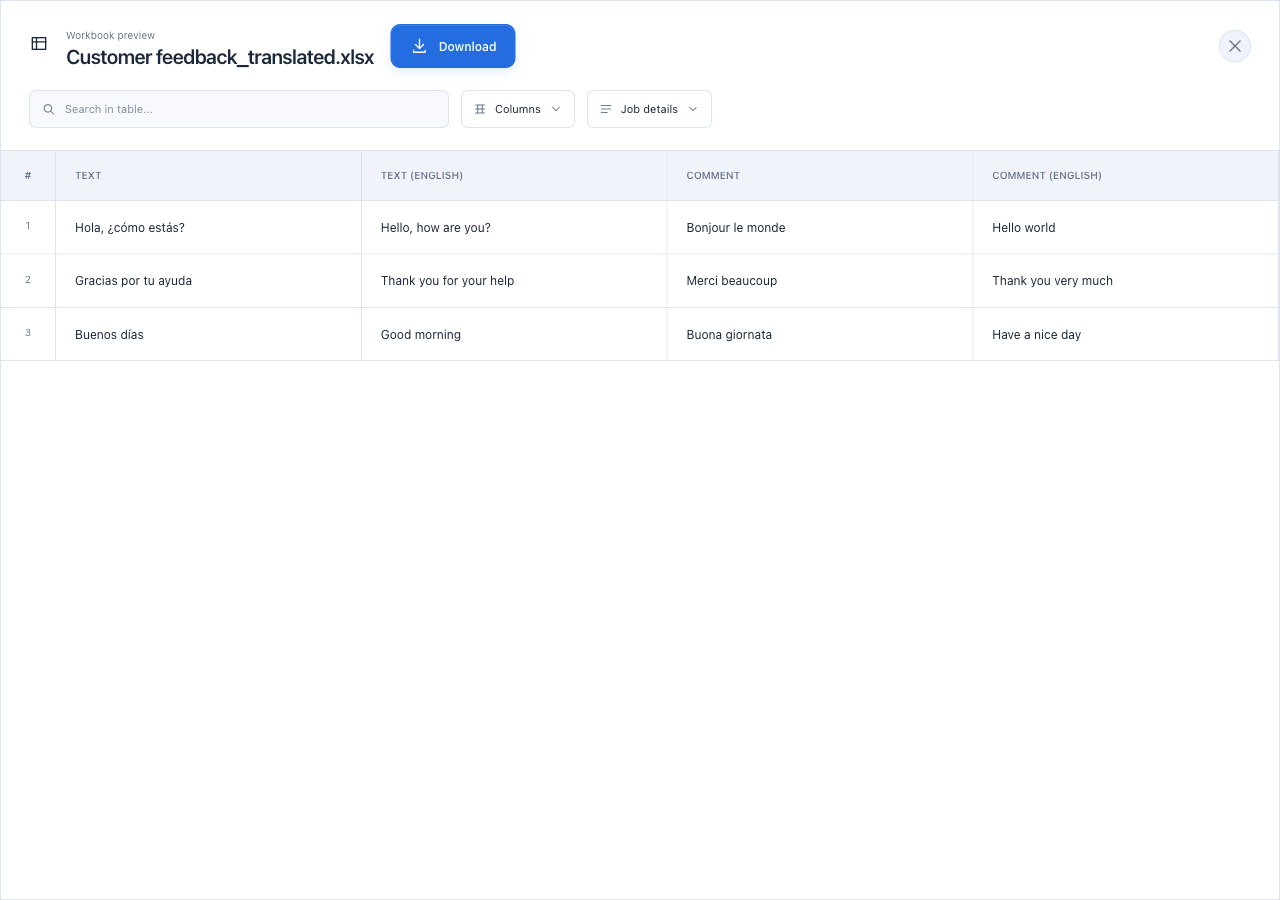Select the cell "Merci beaucoup"
Viewport: 1280px width, 900px height.
coord(820,281)
